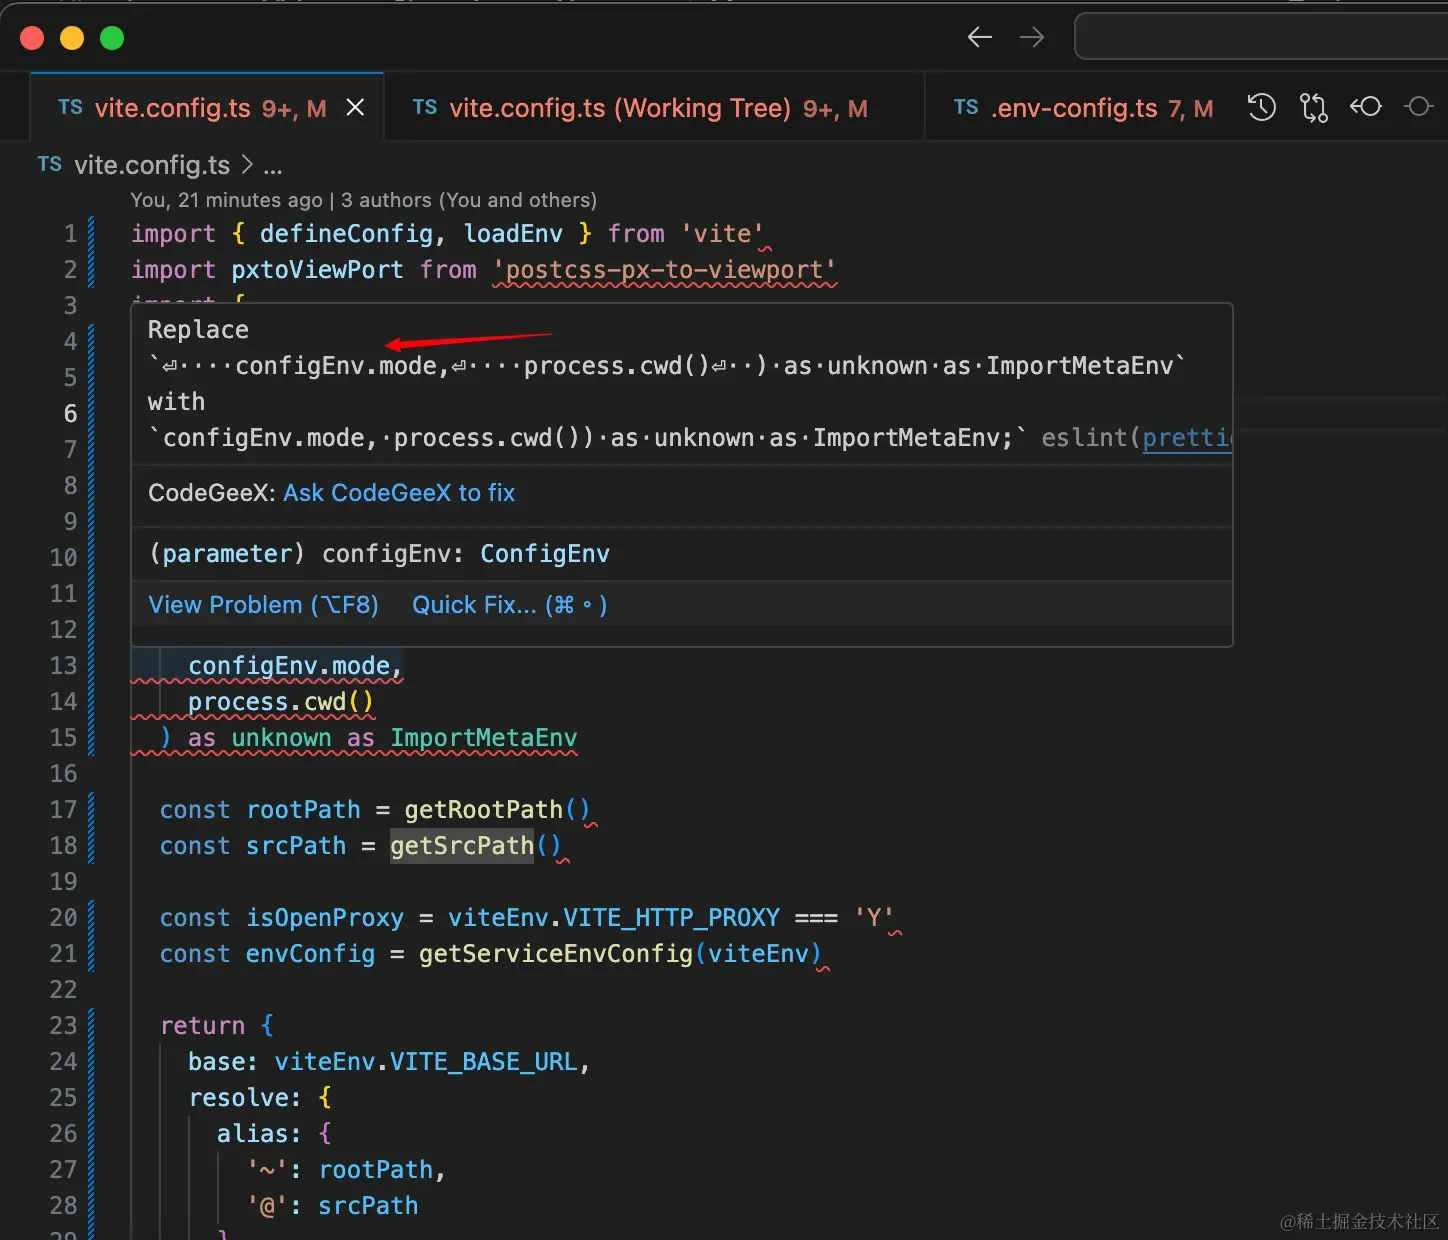
Task: Navigate forward with the right arrow
Action: 1032,38
